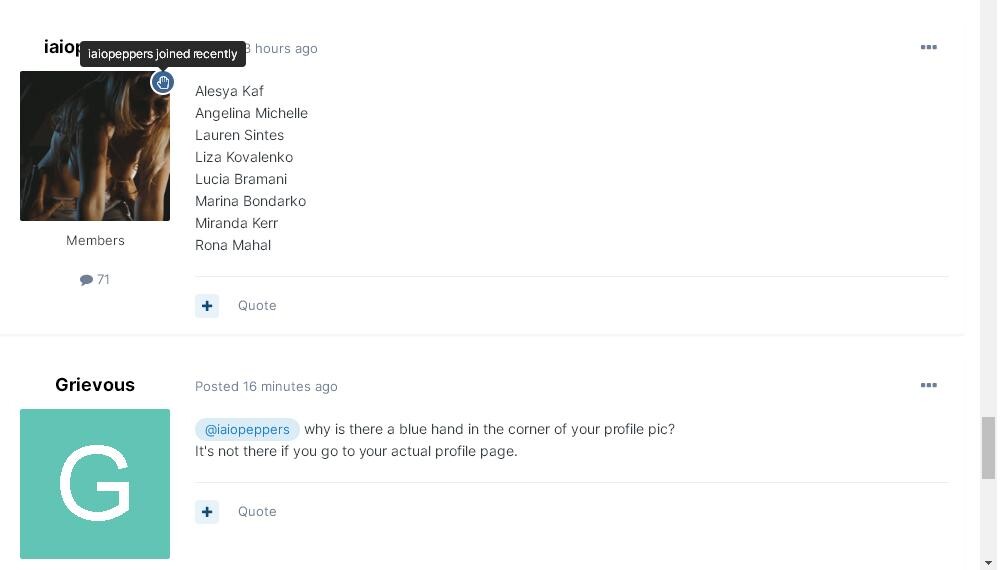1000x570 pixels.
Task: Click the plus button under Grievous's reply
Action: tap(207, 512)
